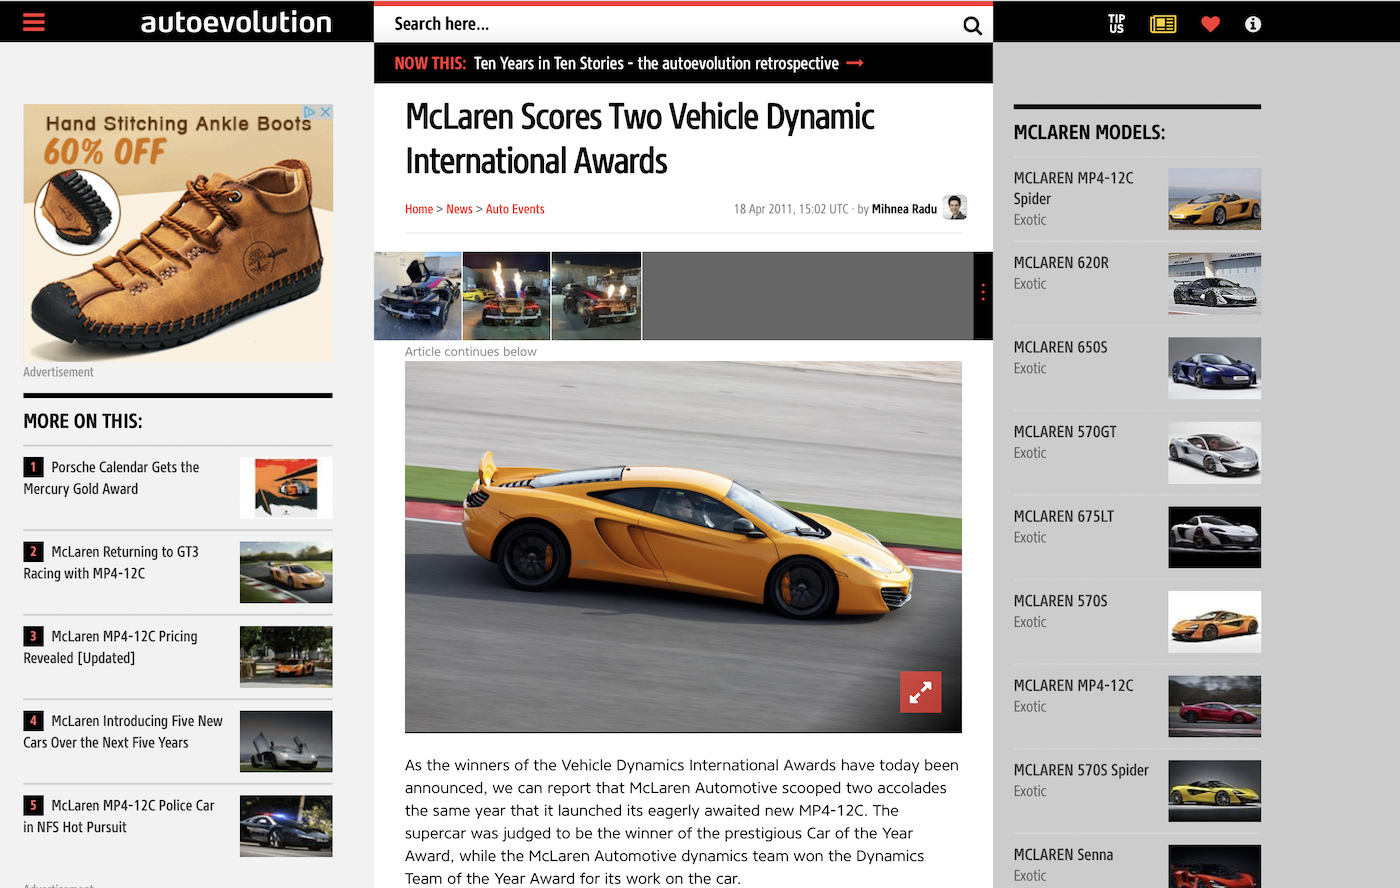This screenshot has width=1400, height=888.
Task: Click Mihnea Radu's avatar photo
Action: (x=955, y=207)
